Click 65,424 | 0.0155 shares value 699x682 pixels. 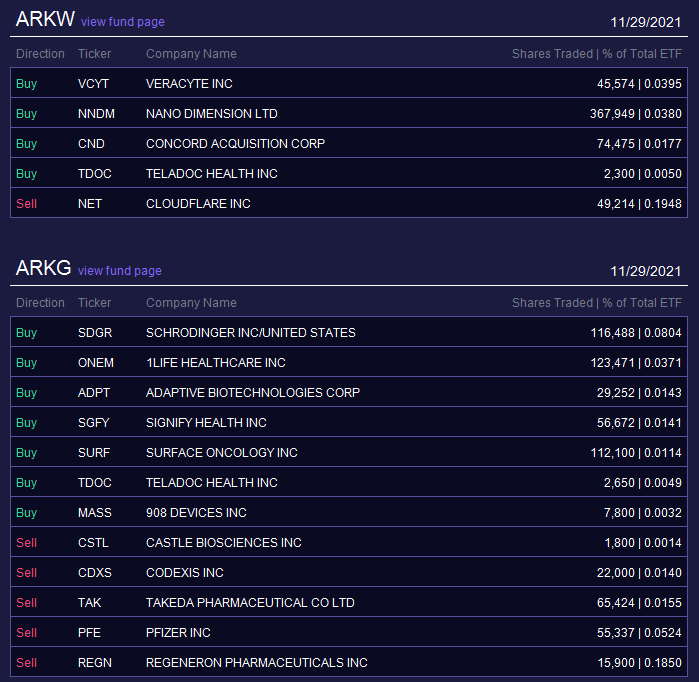point(639,603)
